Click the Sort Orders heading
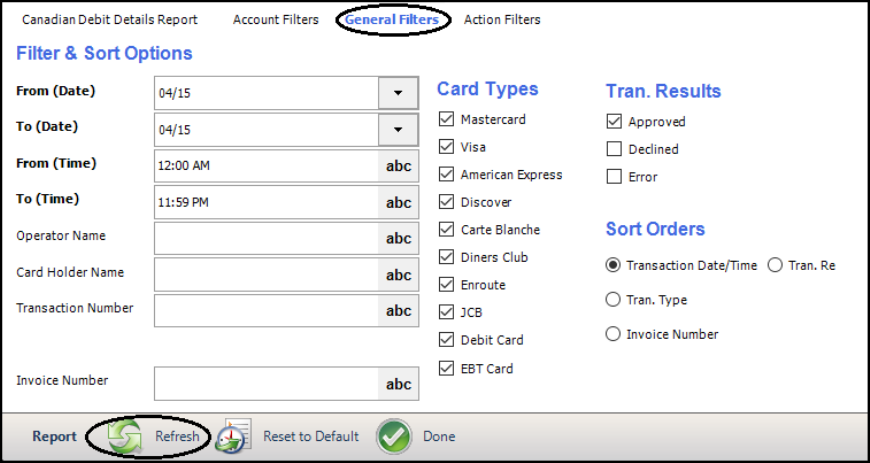 (655, 229)
